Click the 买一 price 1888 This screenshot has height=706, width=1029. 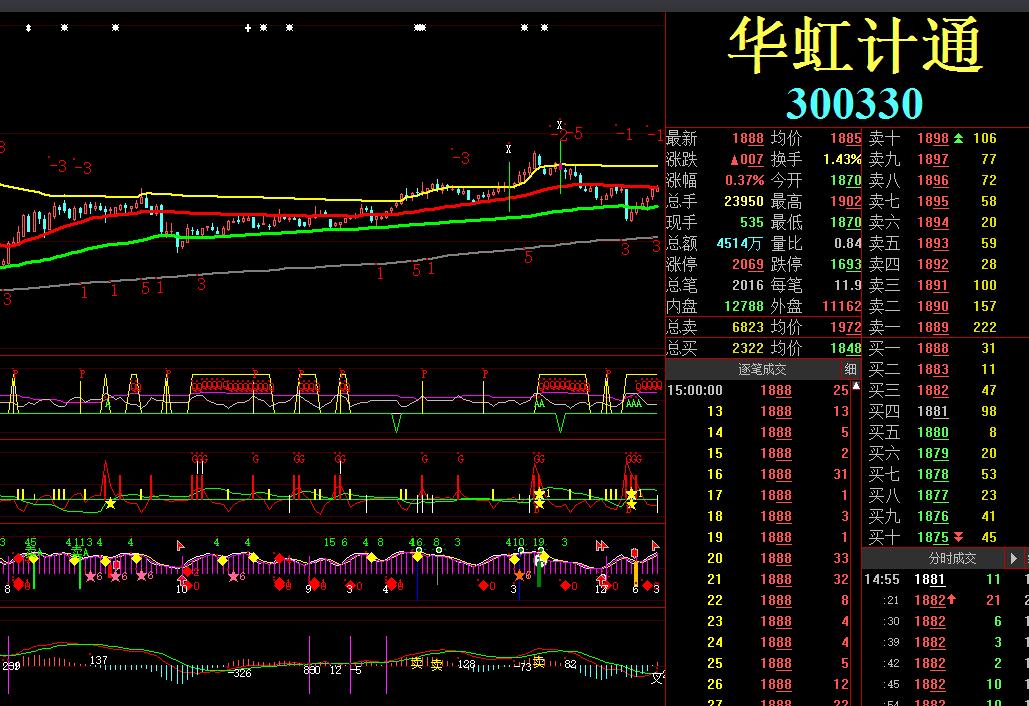click(933, 348)
